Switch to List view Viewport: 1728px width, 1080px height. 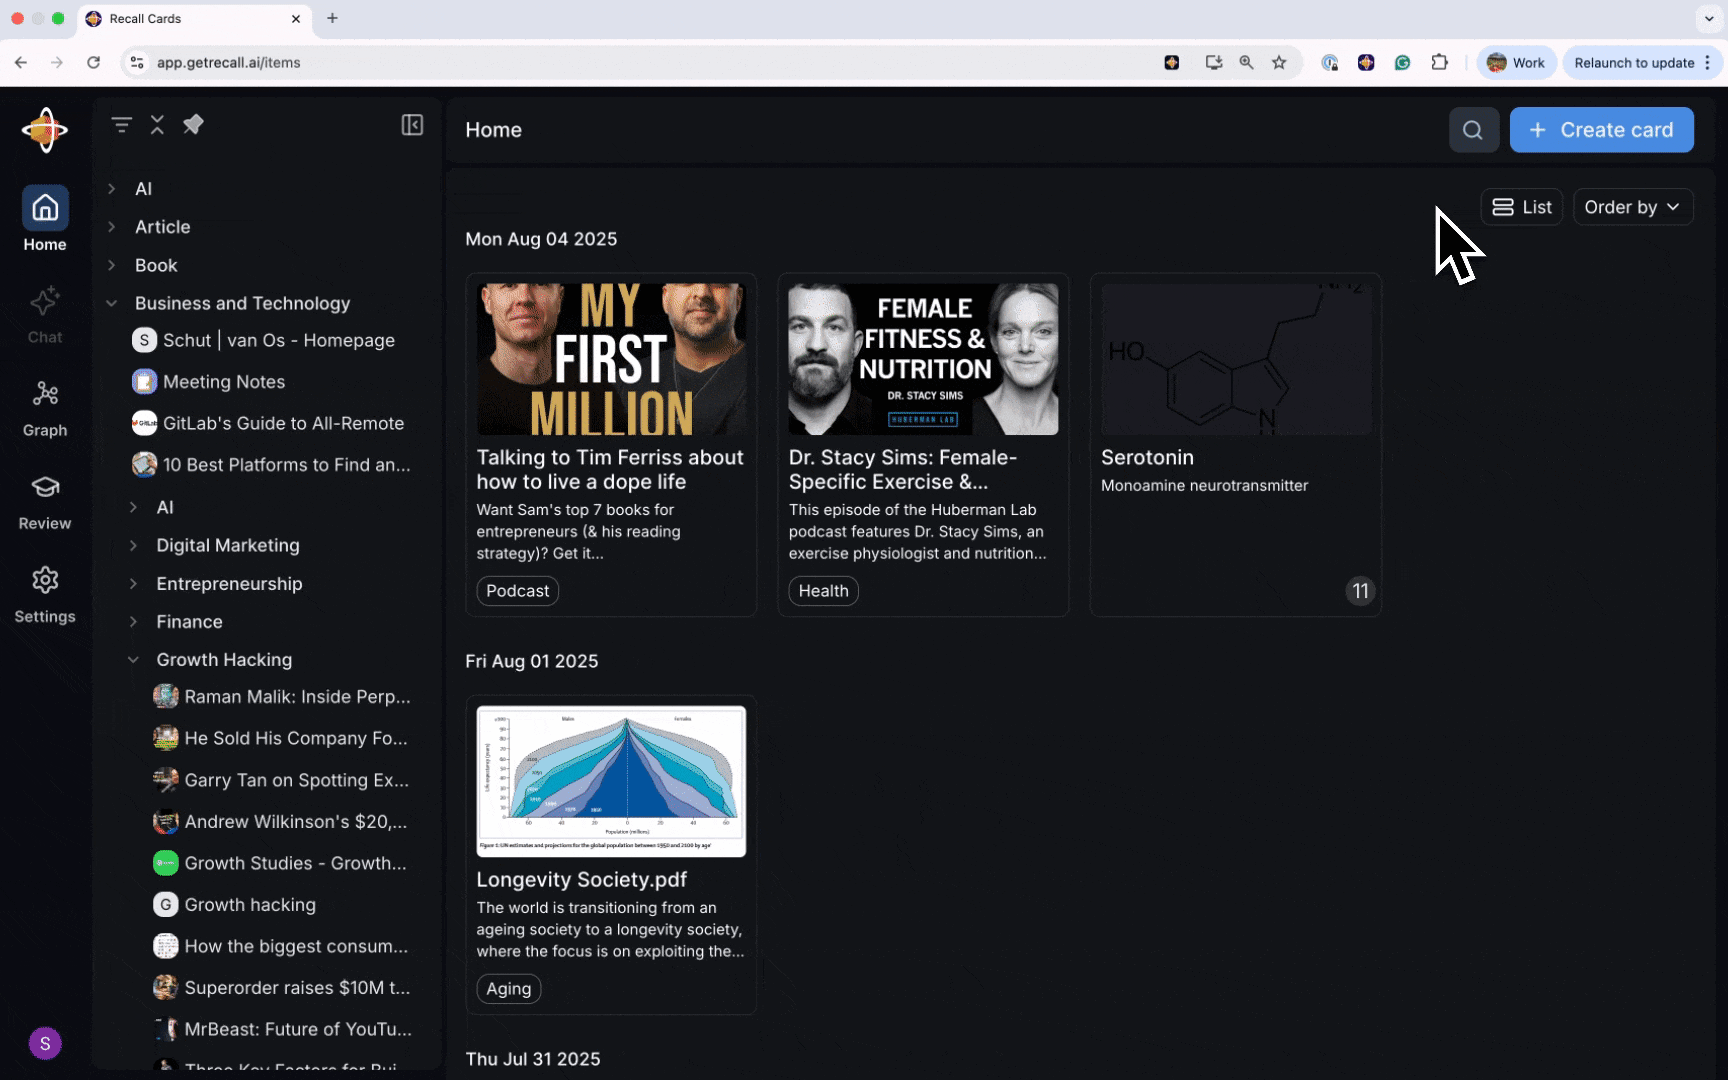coord(1521,207)
